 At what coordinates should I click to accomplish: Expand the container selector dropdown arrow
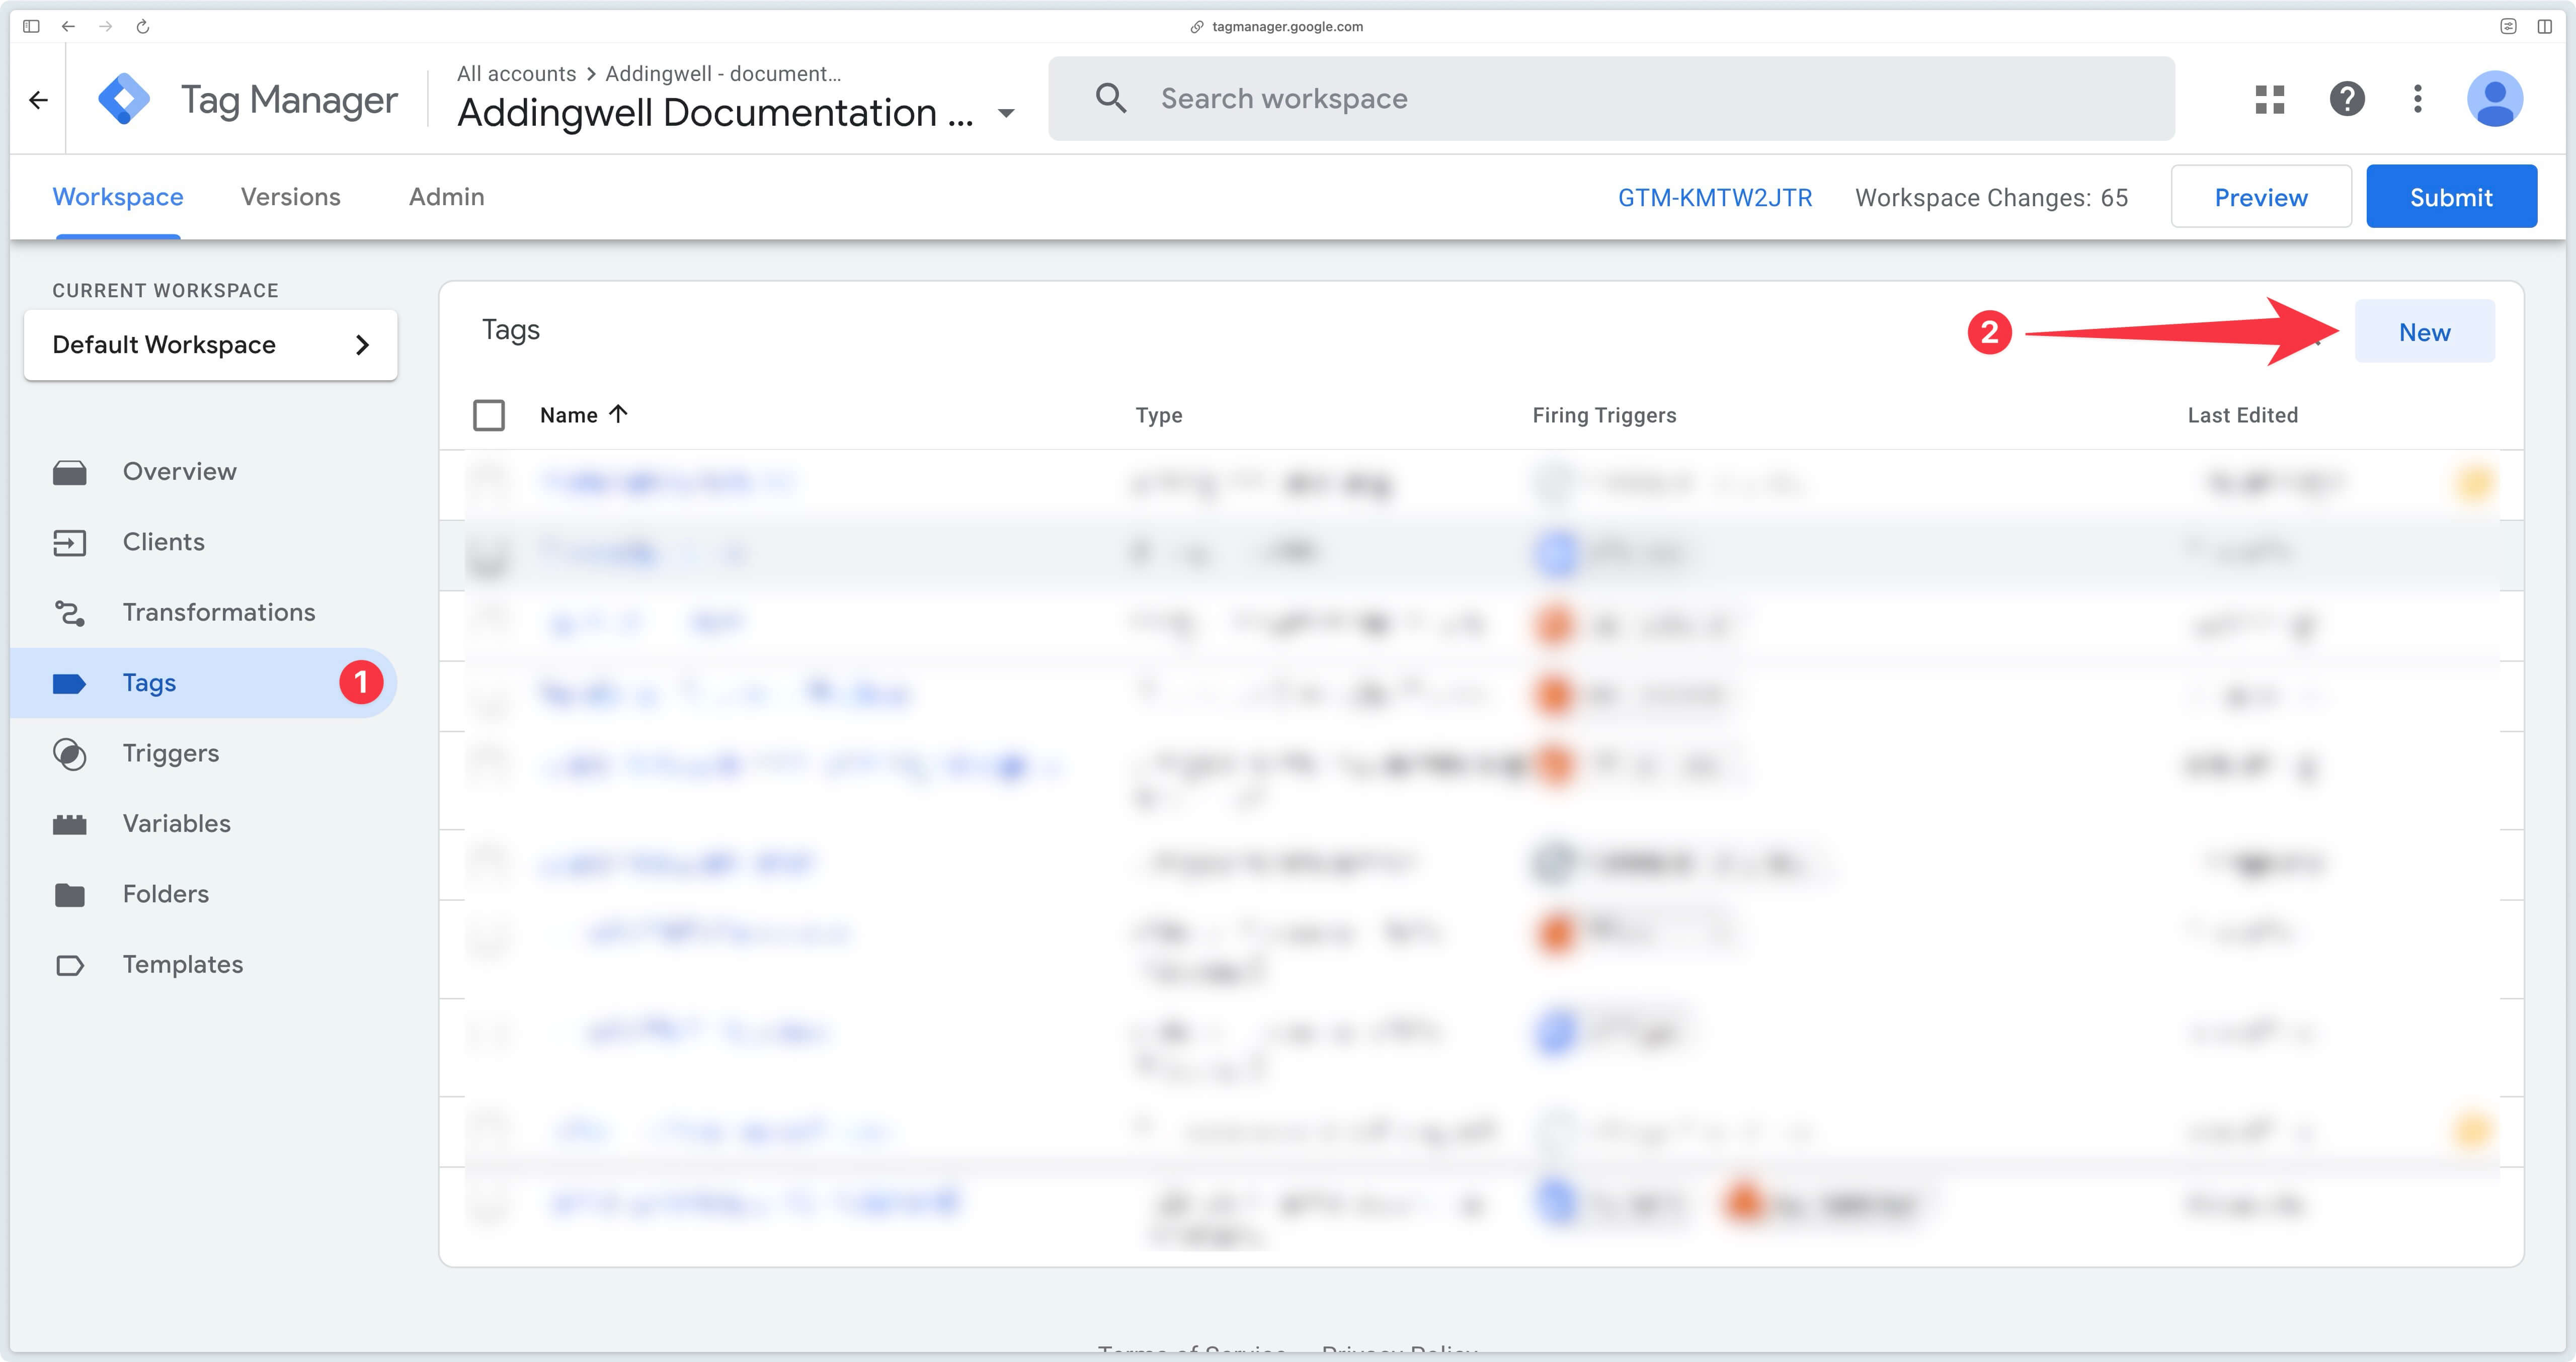tap(1006, 113)
